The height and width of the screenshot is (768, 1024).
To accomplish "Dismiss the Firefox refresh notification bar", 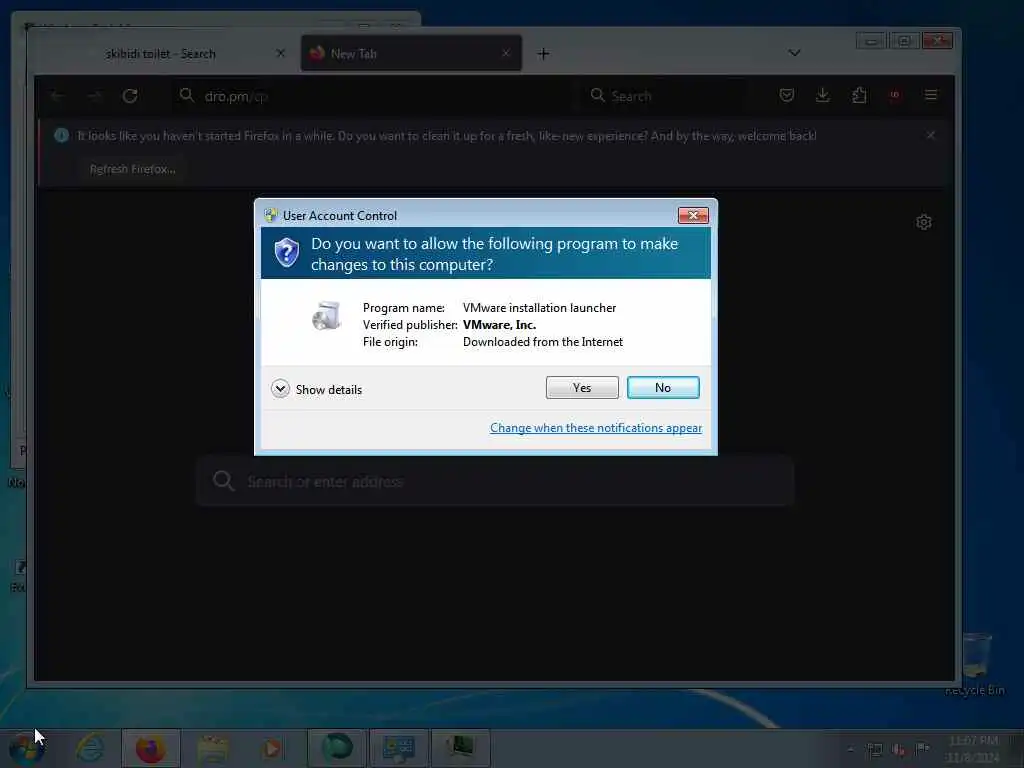I will 931,135.
